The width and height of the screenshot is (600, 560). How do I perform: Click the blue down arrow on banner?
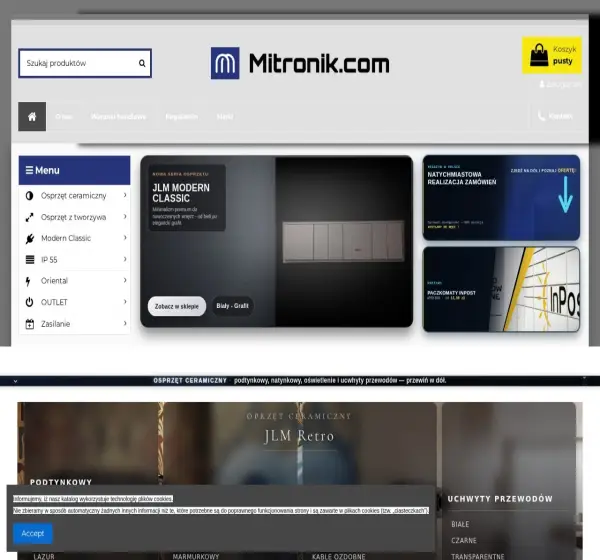pos(565,194)
